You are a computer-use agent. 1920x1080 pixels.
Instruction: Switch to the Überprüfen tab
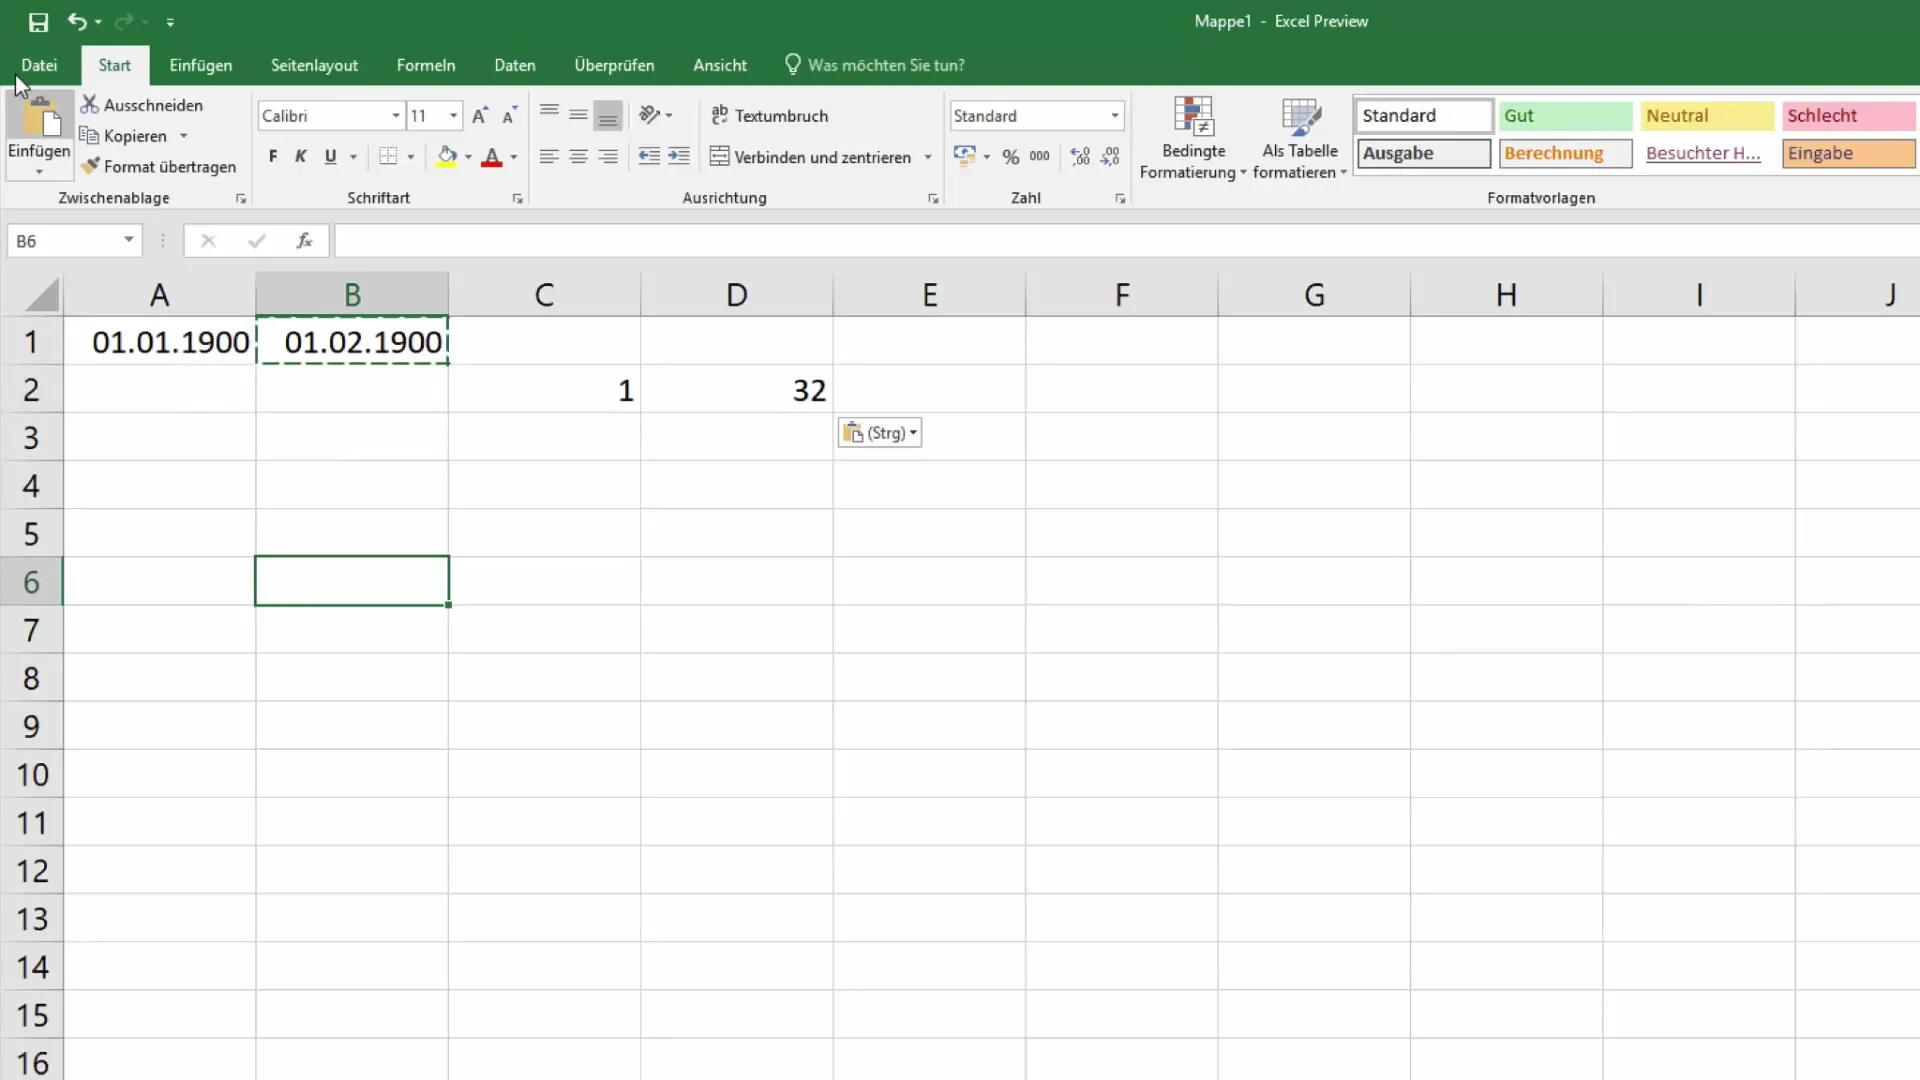click(x=614, y=65)
